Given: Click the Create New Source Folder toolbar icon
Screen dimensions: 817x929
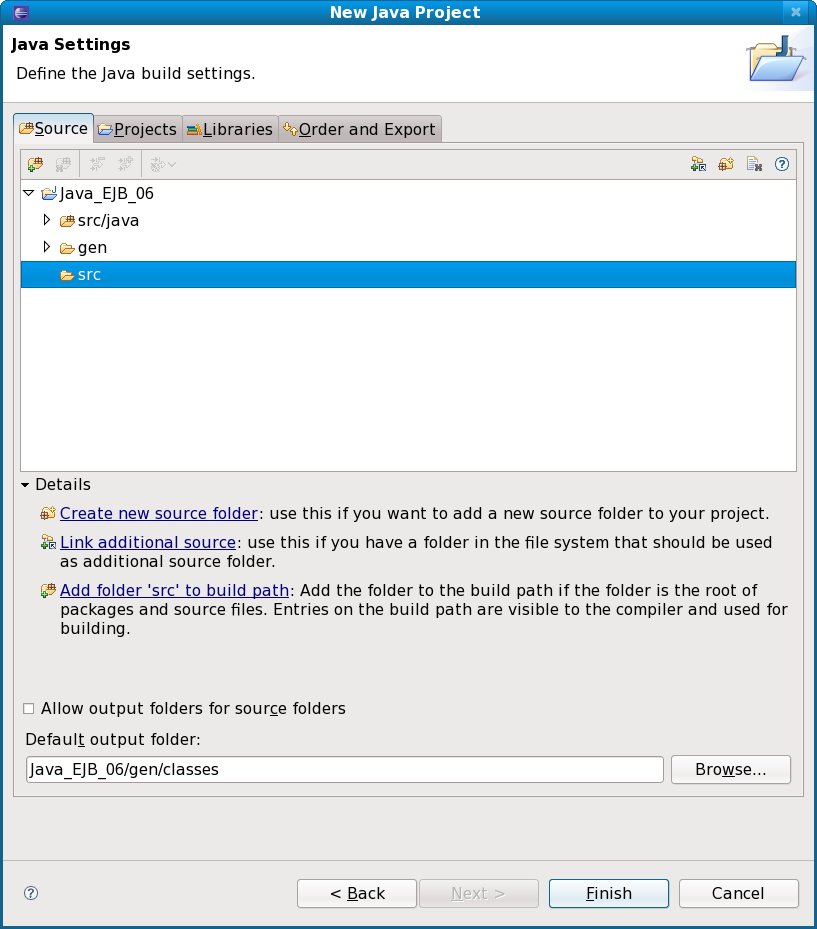Looking at the screenshot, I should coord(727,164).
